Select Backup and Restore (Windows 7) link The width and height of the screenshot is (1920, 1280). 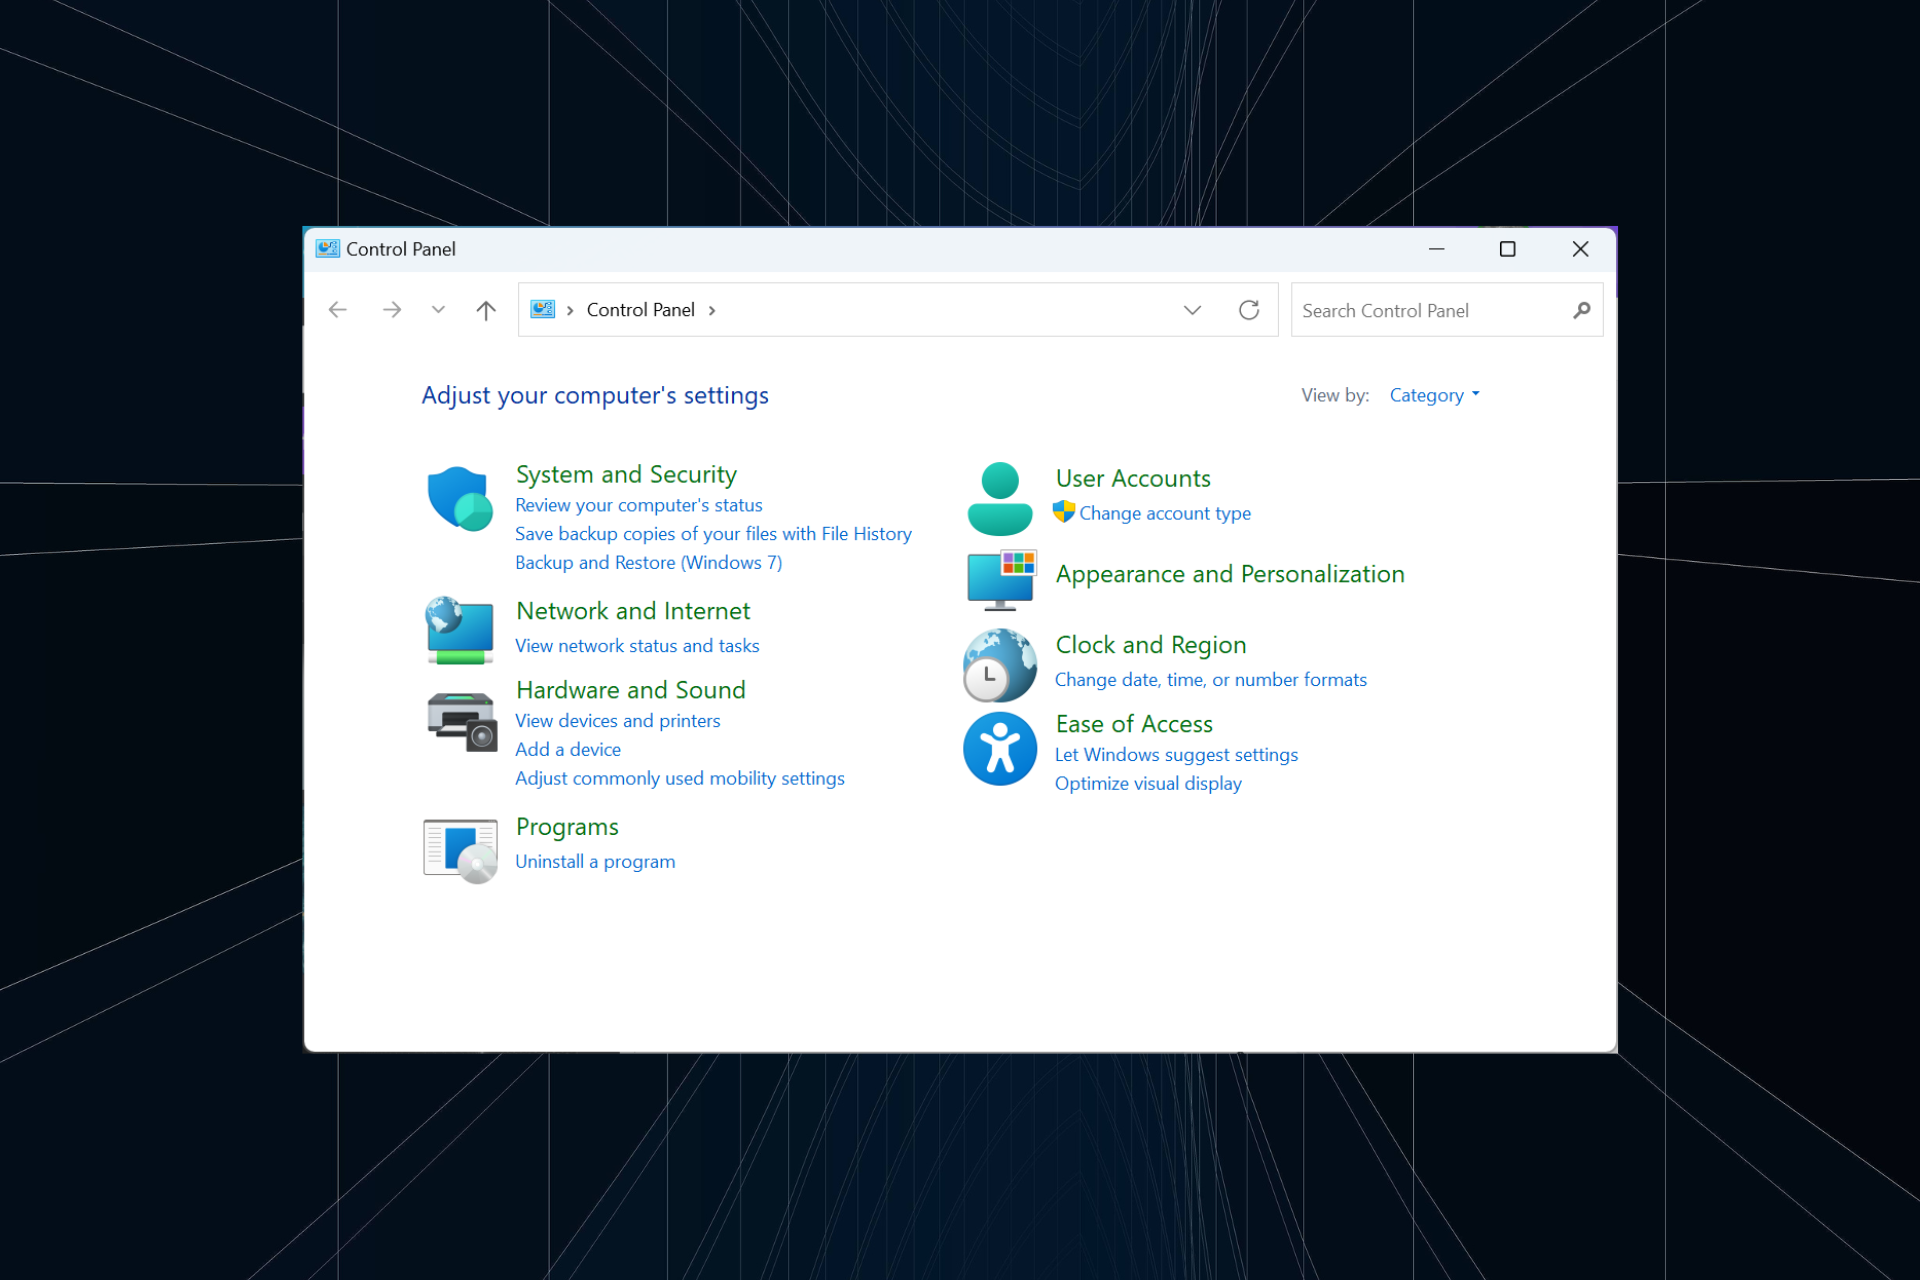[648, 562]
